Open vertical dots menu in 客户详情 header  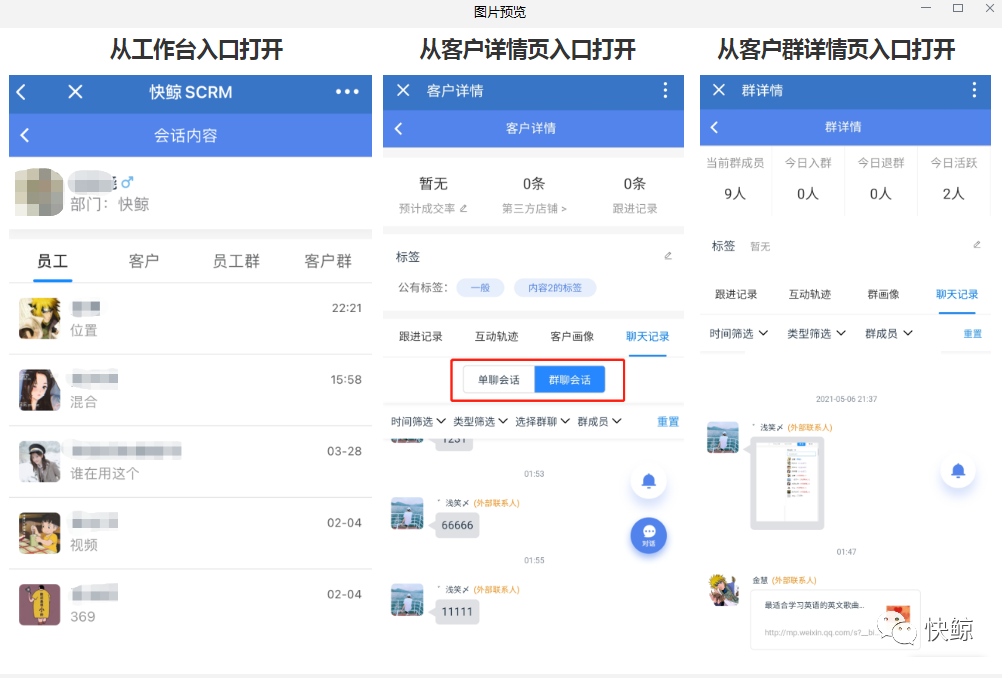click(x=665, y=90)
